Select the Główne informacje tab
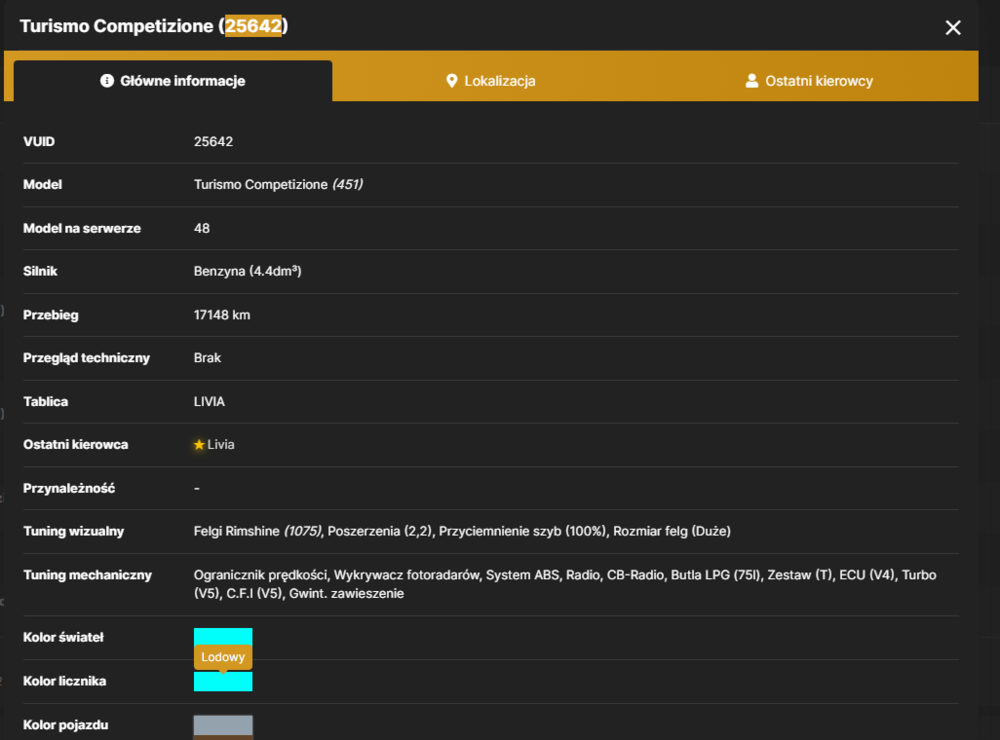This screenshot has height=740, width=1000. tap(173, 81)
